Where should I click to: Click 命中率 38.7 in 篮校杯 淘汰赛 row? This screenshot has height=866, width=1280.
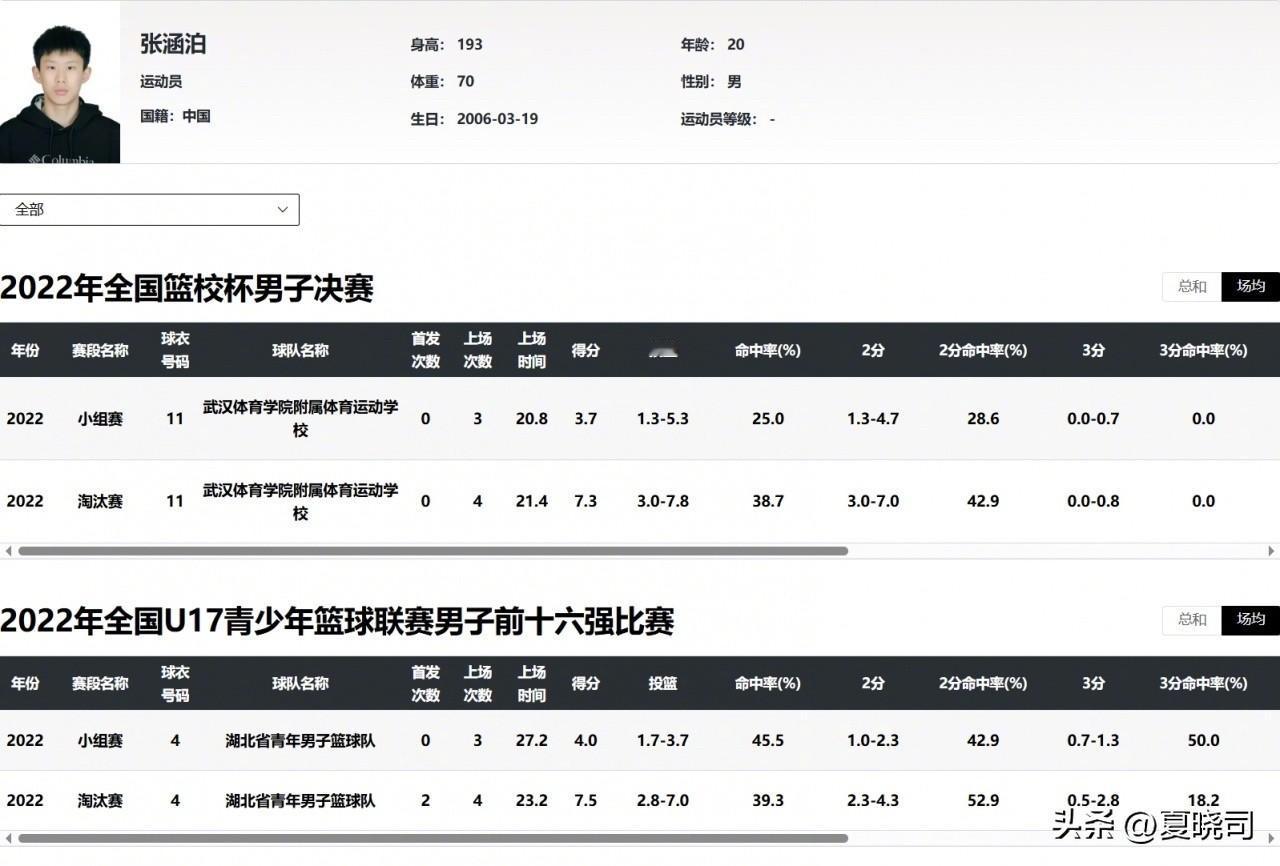pos(768,501)
